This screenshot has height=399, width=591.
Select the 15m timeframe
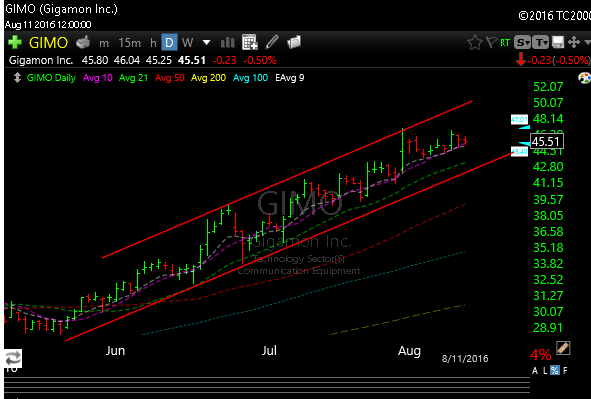(x=129, y=43)
